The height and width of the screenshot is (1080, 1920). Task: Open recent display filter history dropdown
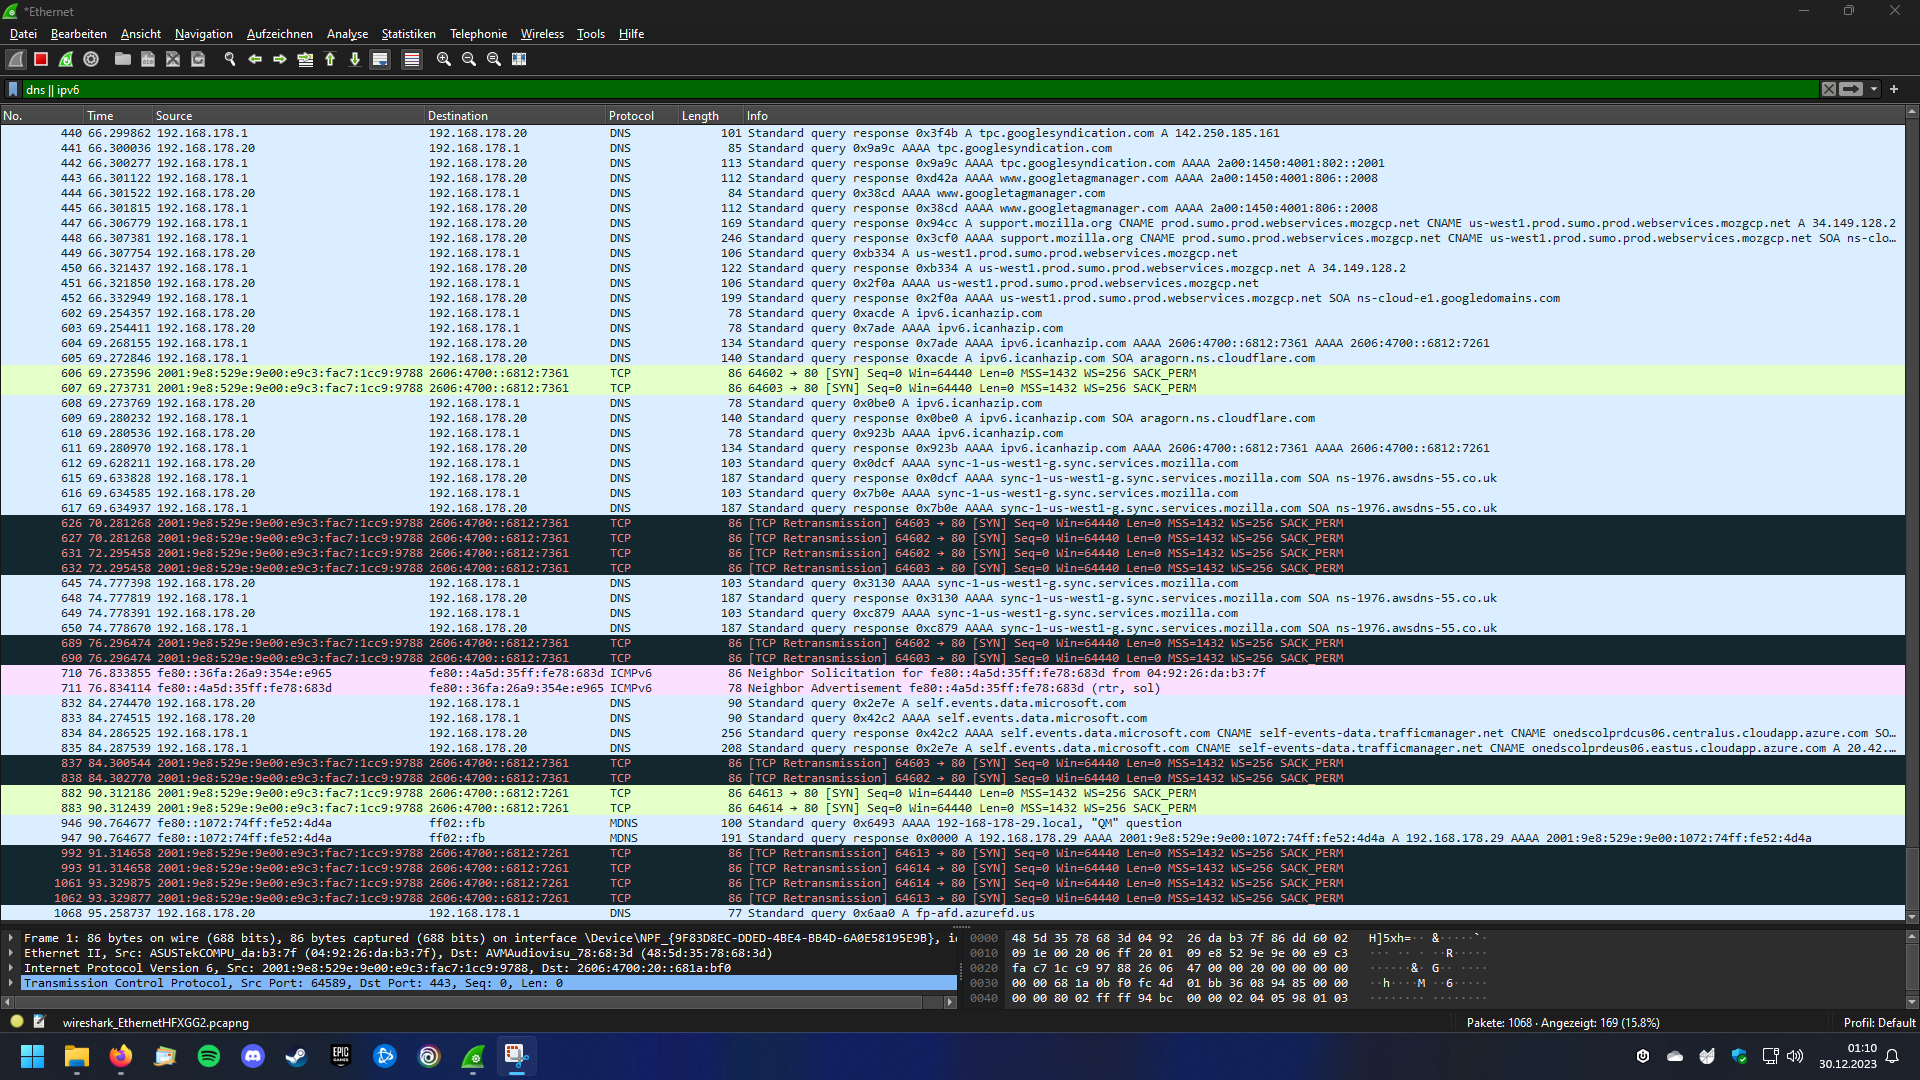pos(1874,89)
